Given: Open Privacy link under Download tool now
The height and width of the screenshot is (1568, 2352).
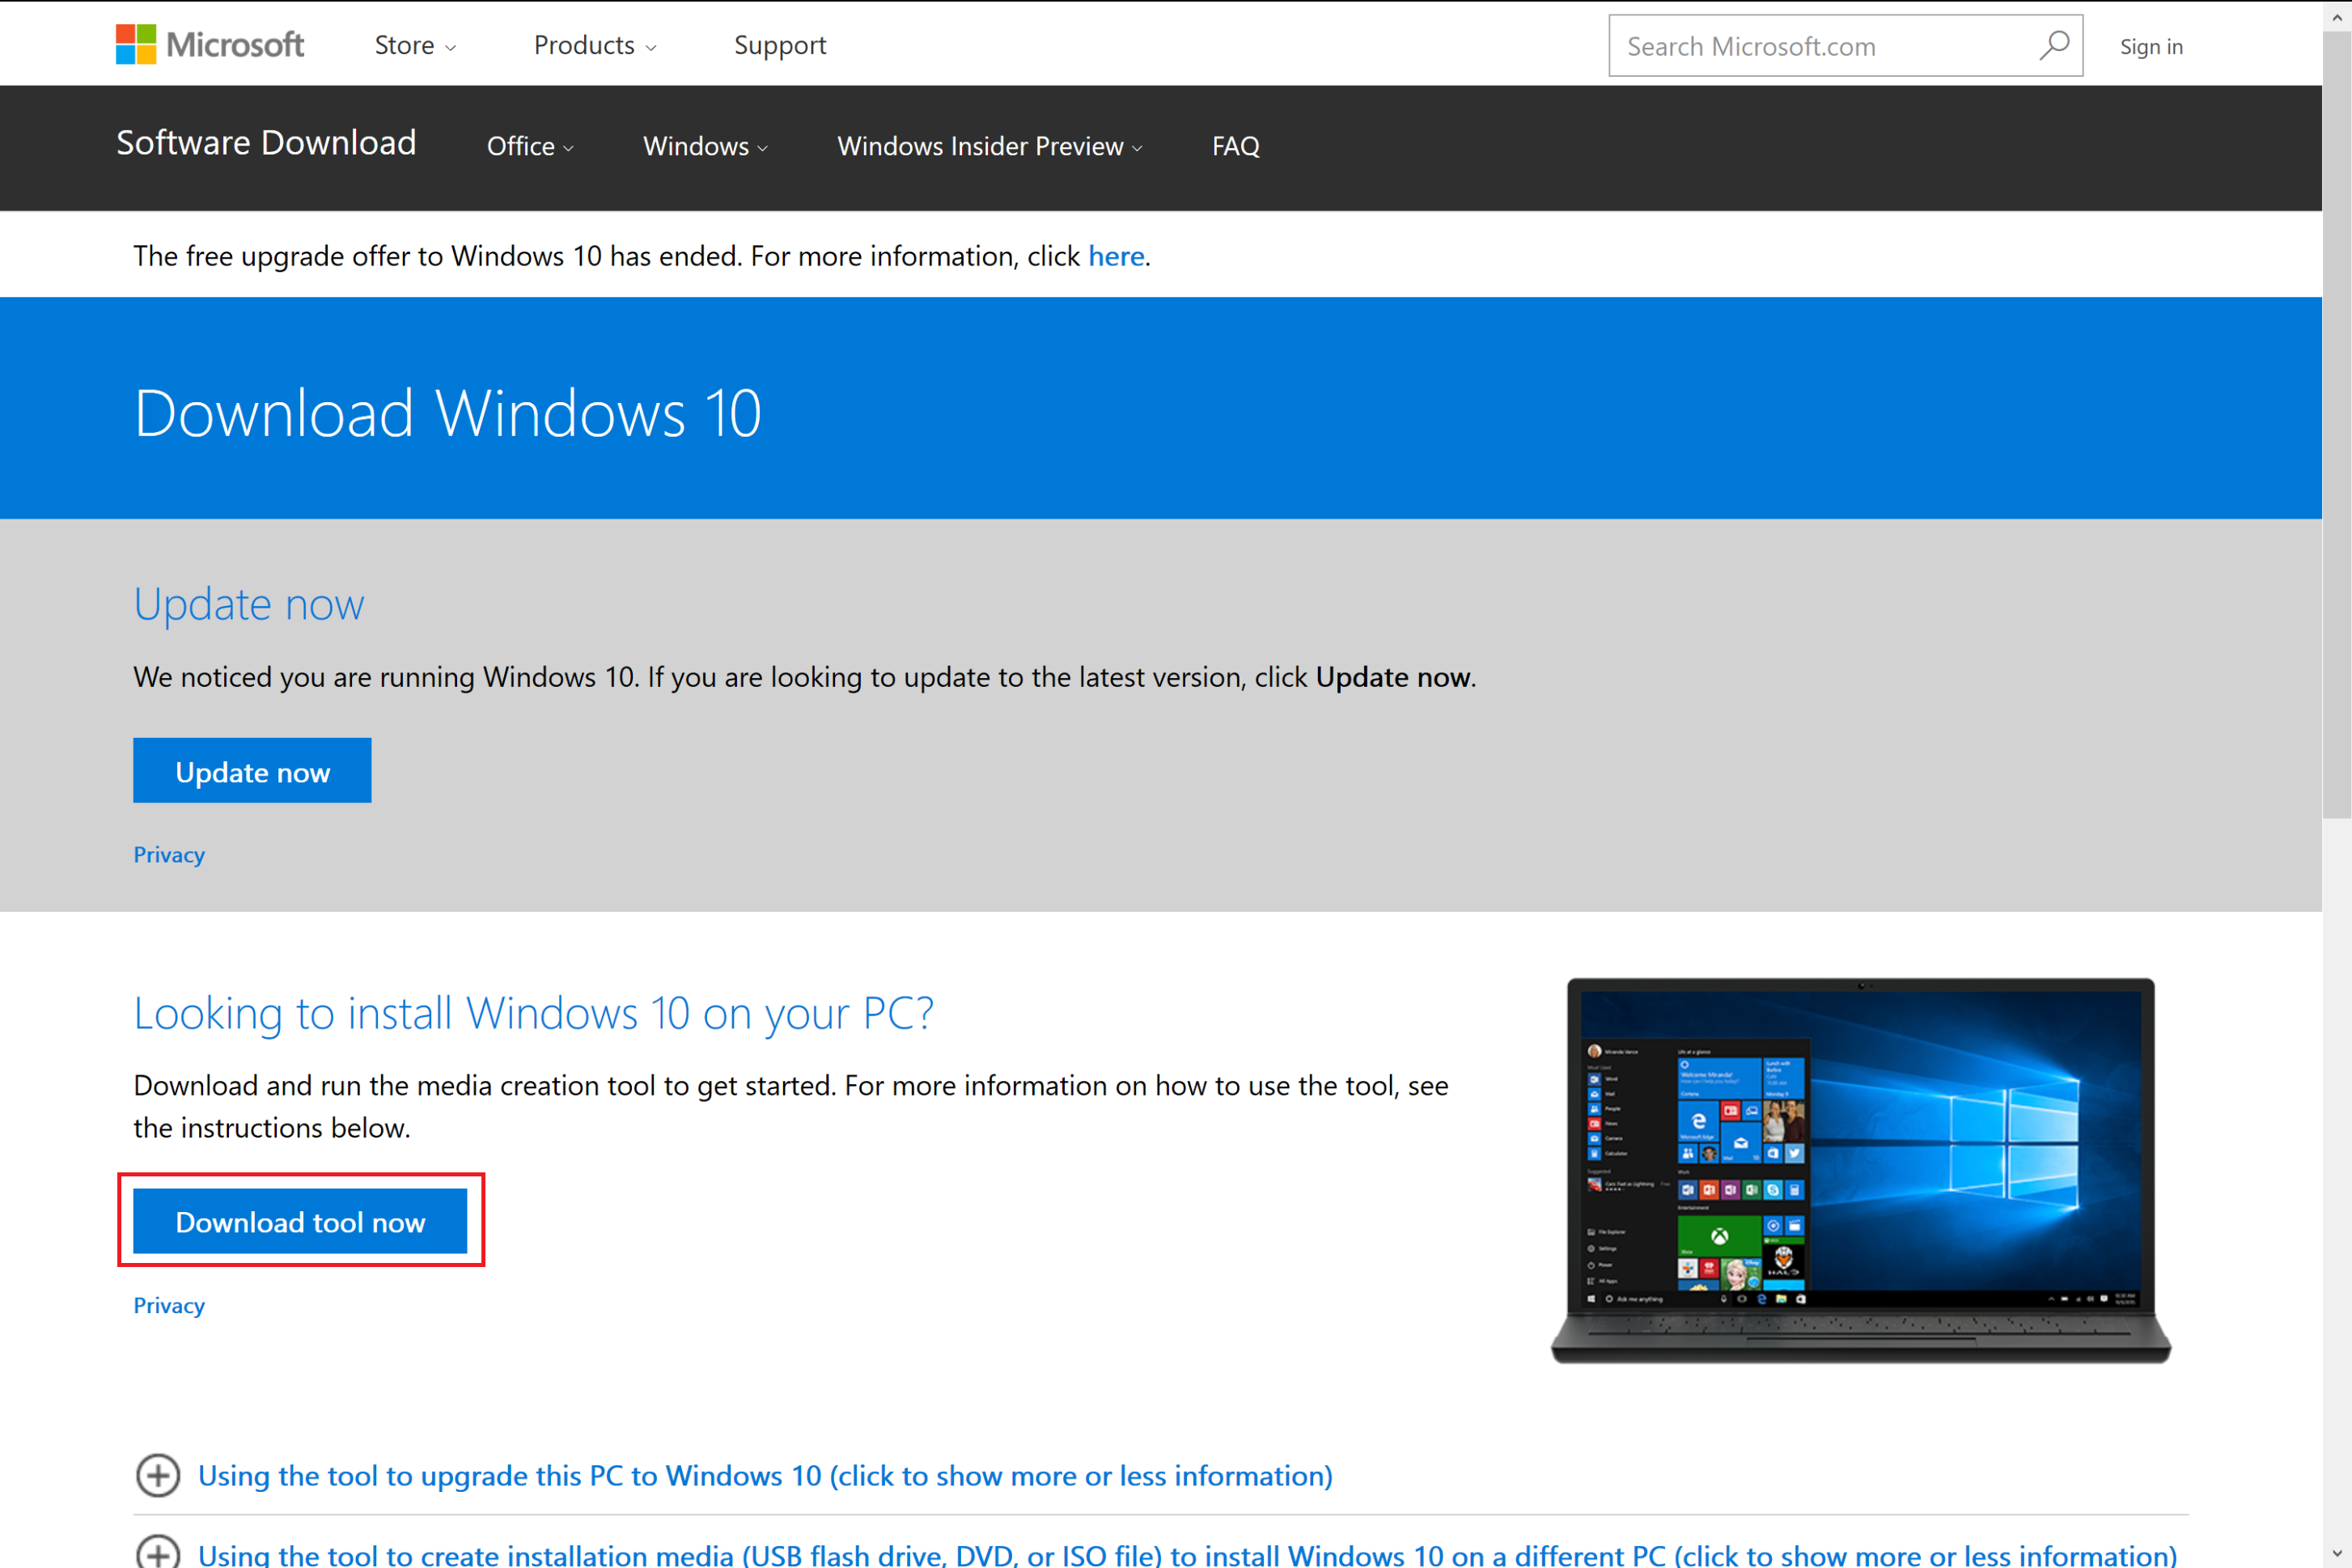Looking at the screenshot, I should tap(169, 1305).
